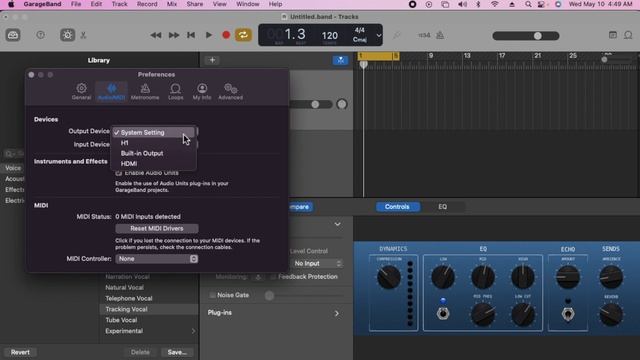The height and width of the screenshot is (360, 640).
Task: Open the No Input dropdown
Action: [x=317, y=264]
